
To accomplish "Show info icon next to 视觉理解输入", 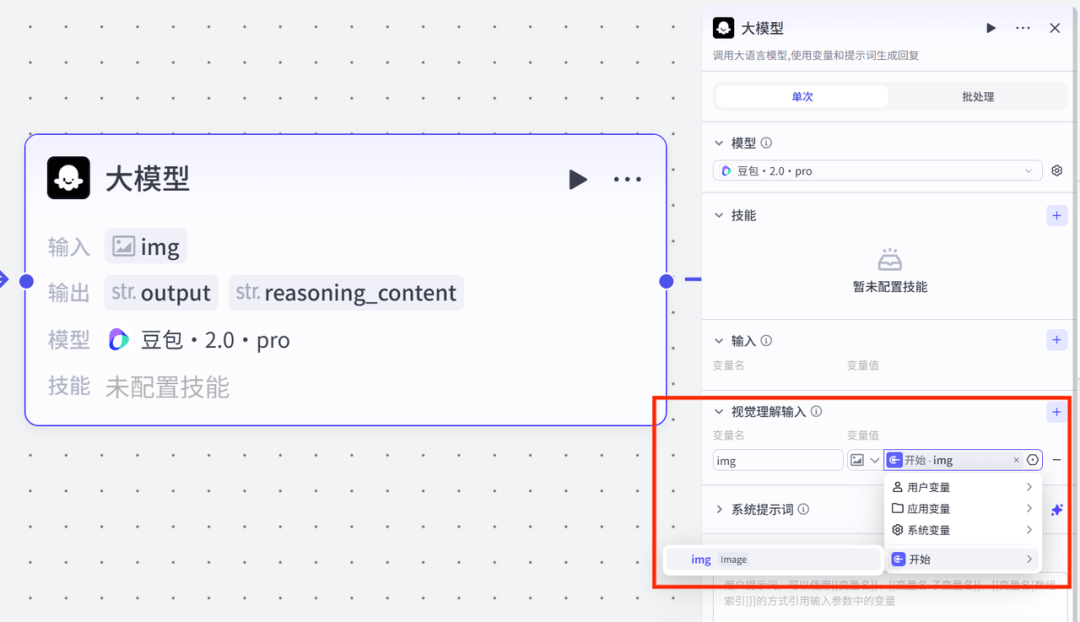I will tap(816, 411).
